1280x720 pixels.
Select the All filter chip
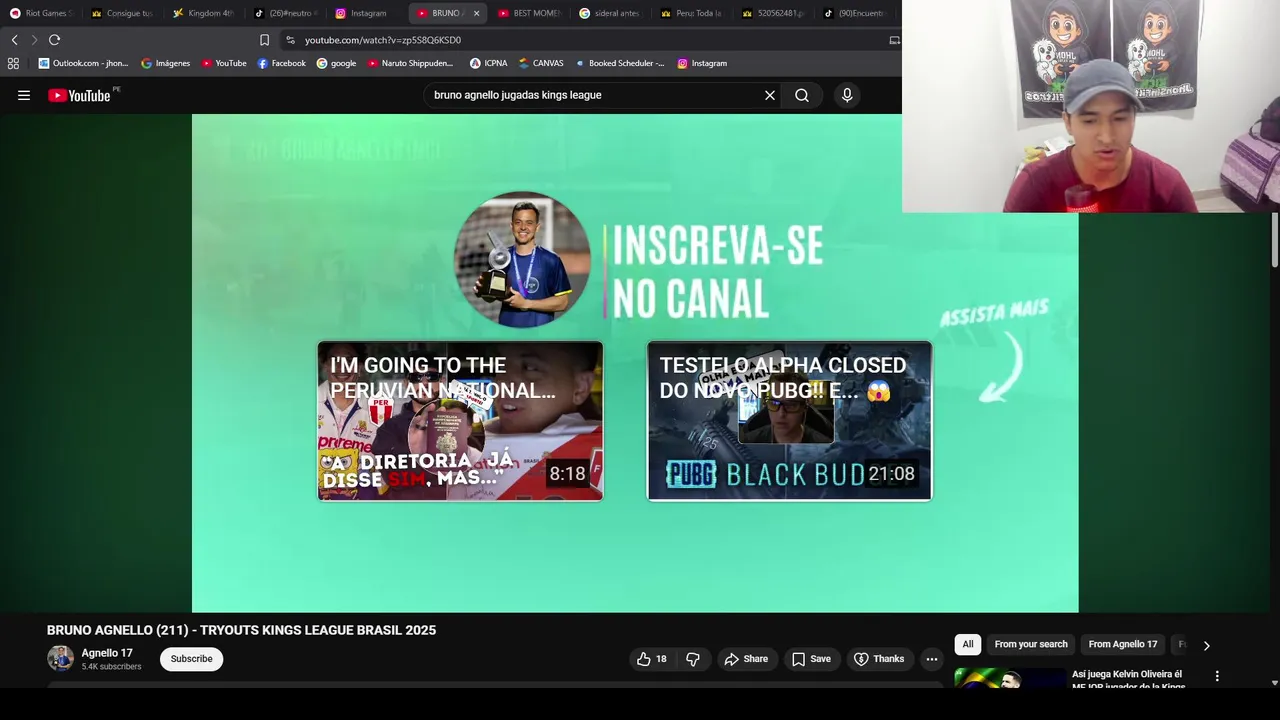pos(968,644)
